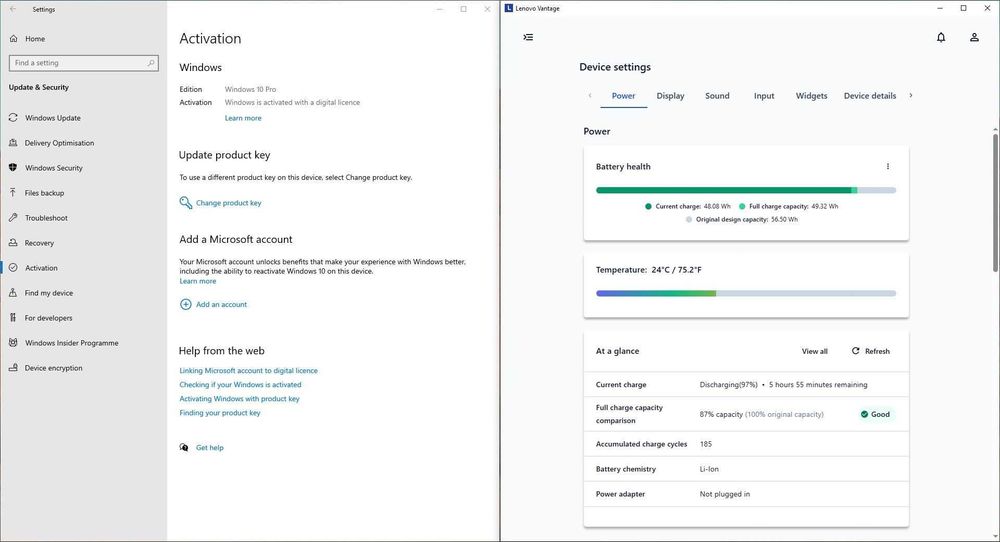Open Checking if your Windows is activated

click(240, 385)
